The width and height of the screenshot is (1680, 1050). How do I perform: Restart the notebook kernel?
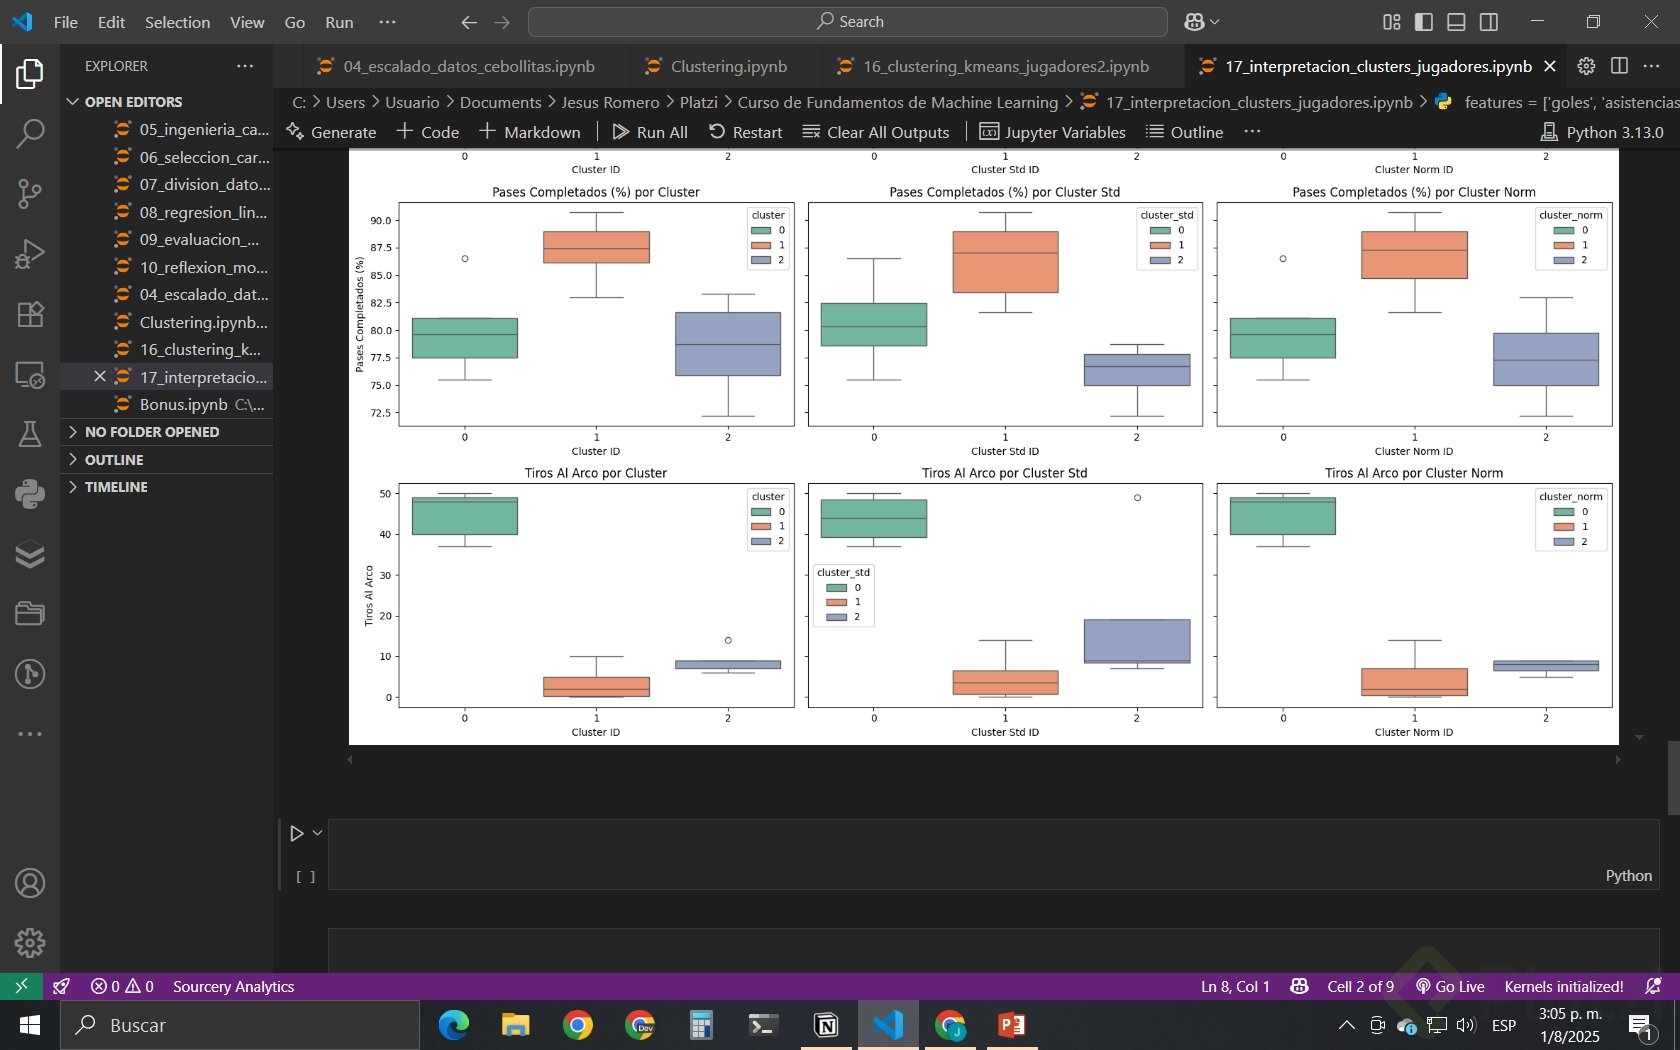[x=745, y=132]
